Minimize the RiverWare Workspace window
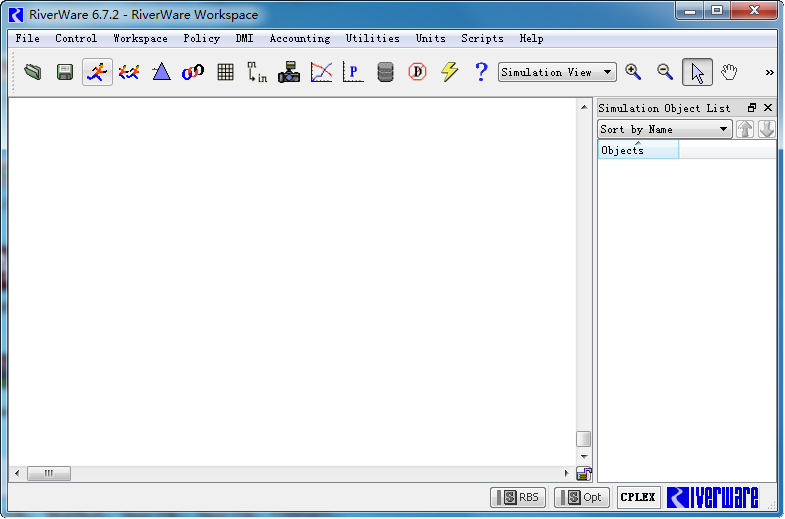Viewport: 785px width, 519px height. point(690,11)
